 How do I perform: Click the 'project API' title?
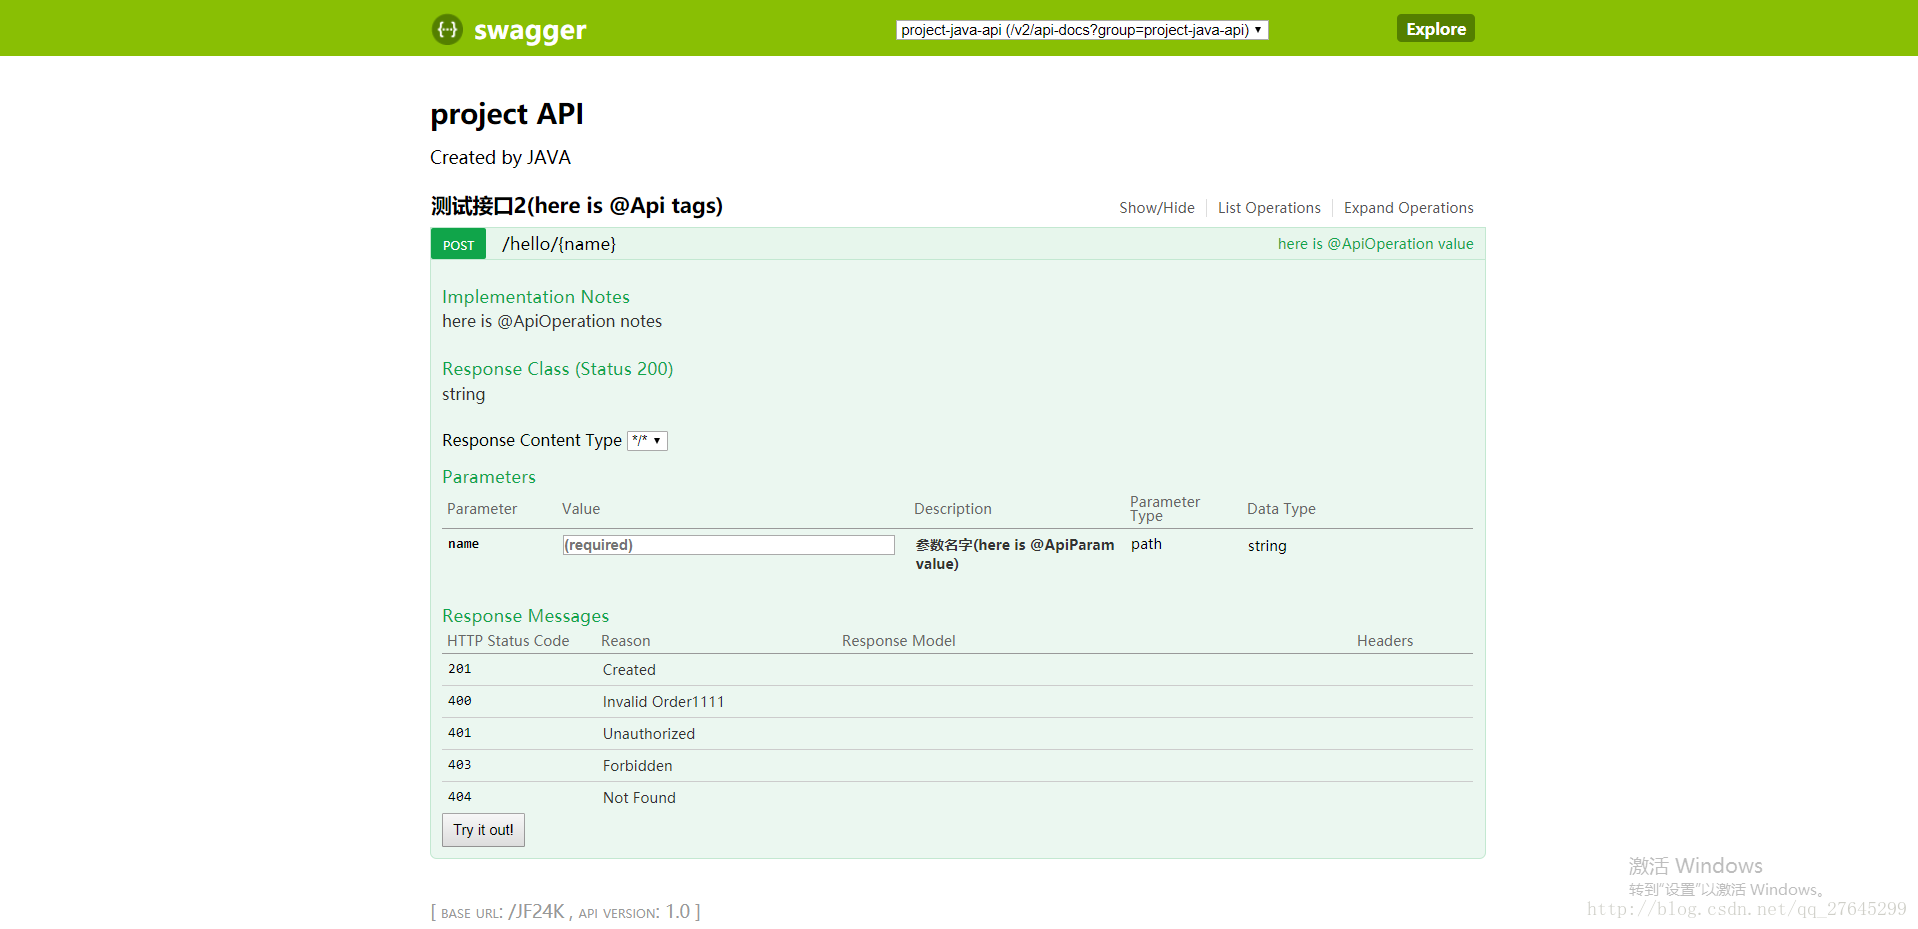[507, 114]
